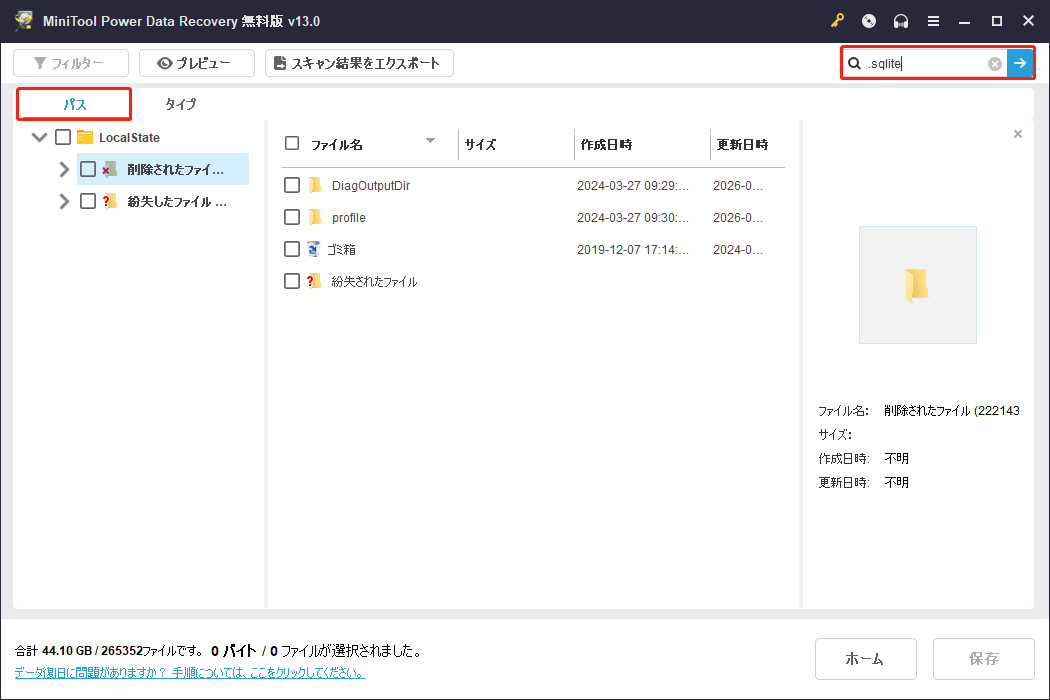Collapse the LocalState tree node
Viewport: 1050px width, 700px height.
tap(40, 137)
